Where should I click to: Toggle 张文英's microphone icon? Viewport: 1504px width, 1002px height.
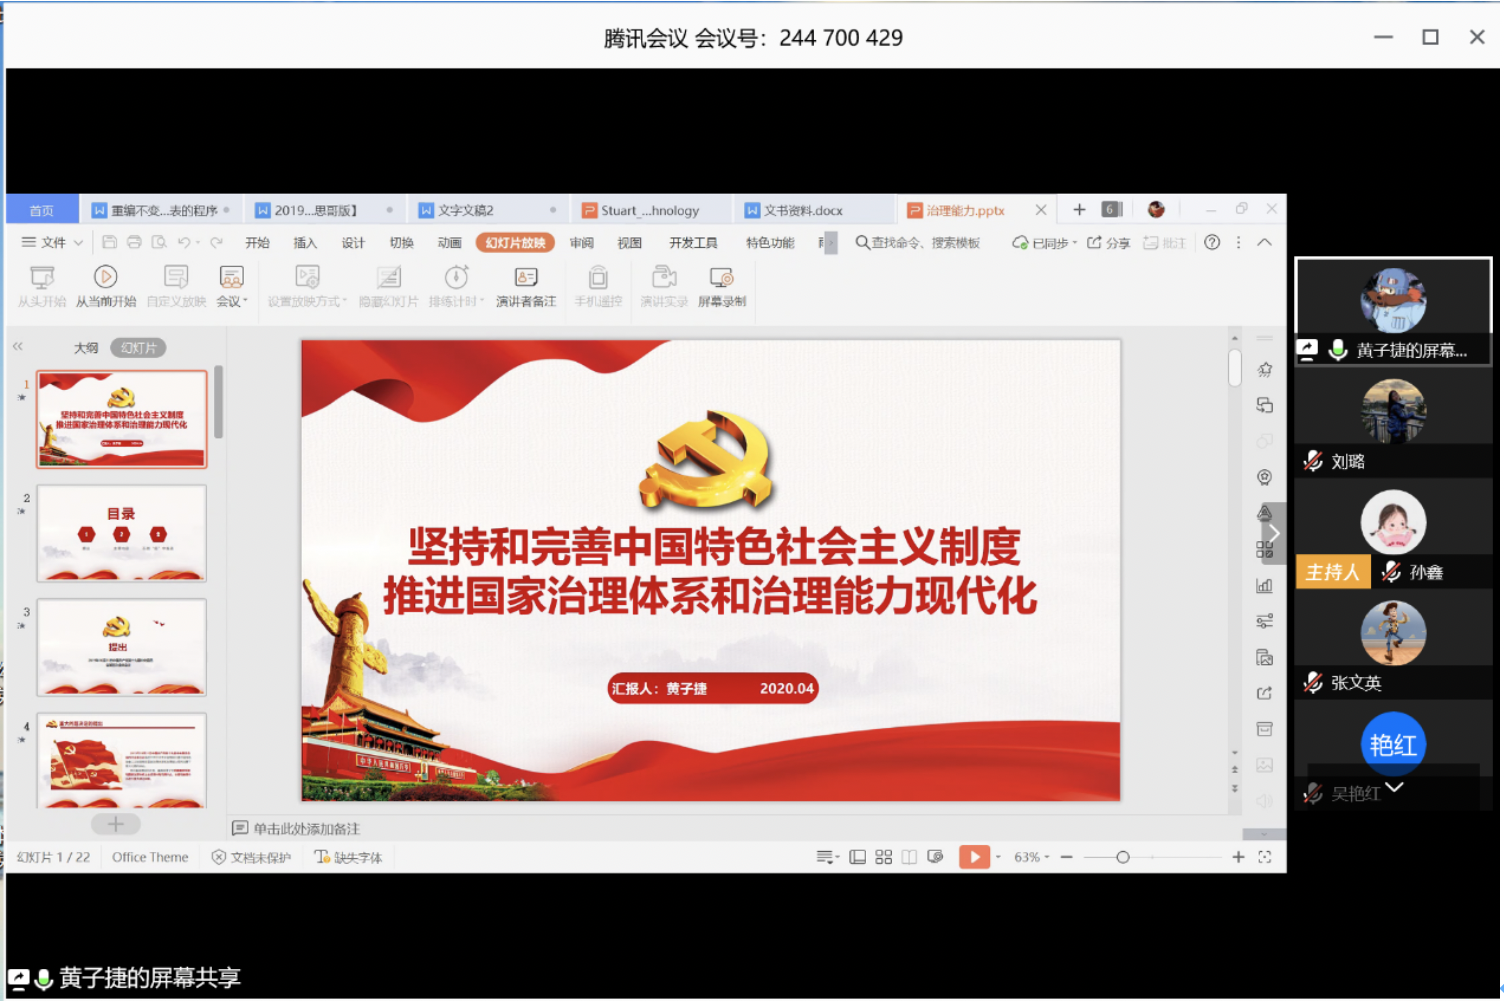(x=1311, y=683)
